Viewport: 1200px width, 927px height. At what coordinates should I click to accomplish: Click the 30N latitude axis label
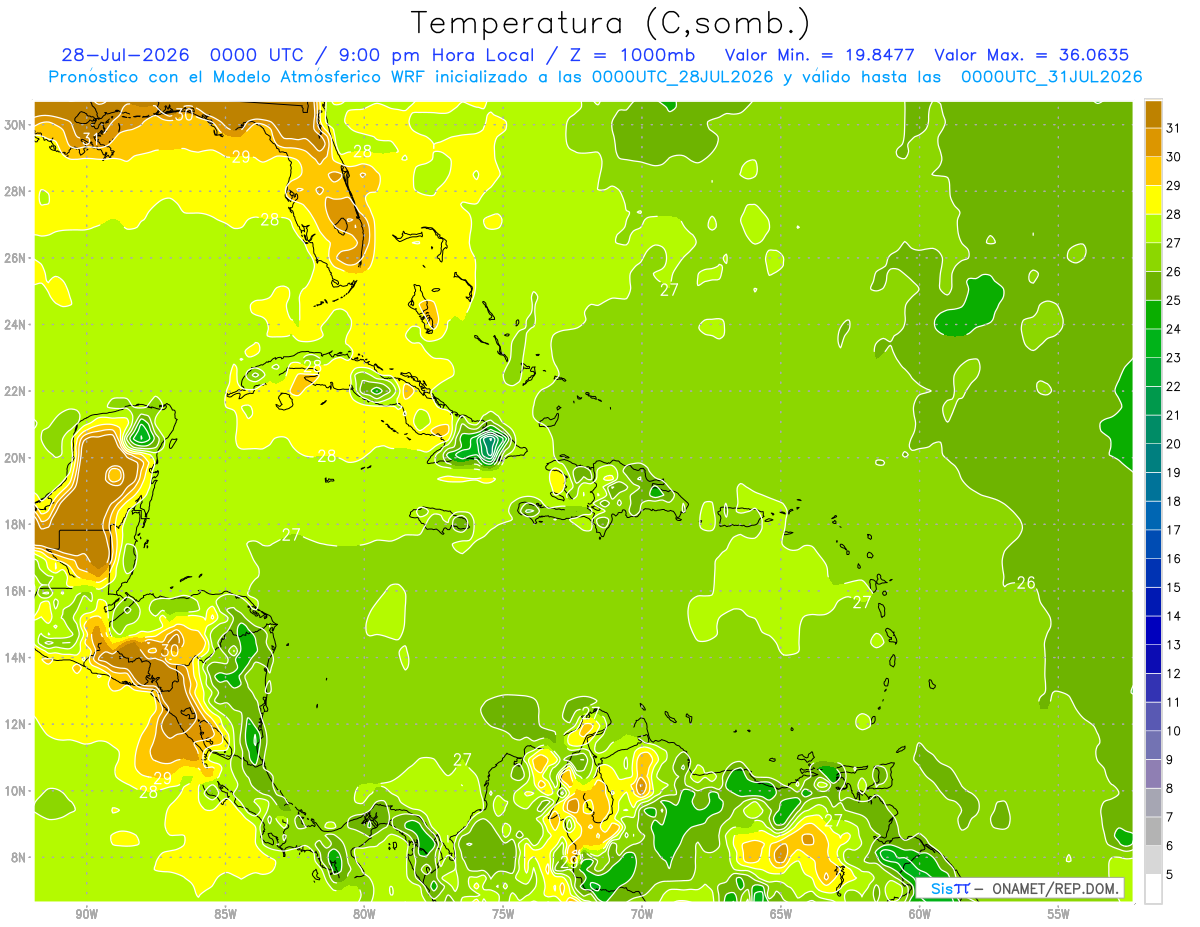coord(17,124)
